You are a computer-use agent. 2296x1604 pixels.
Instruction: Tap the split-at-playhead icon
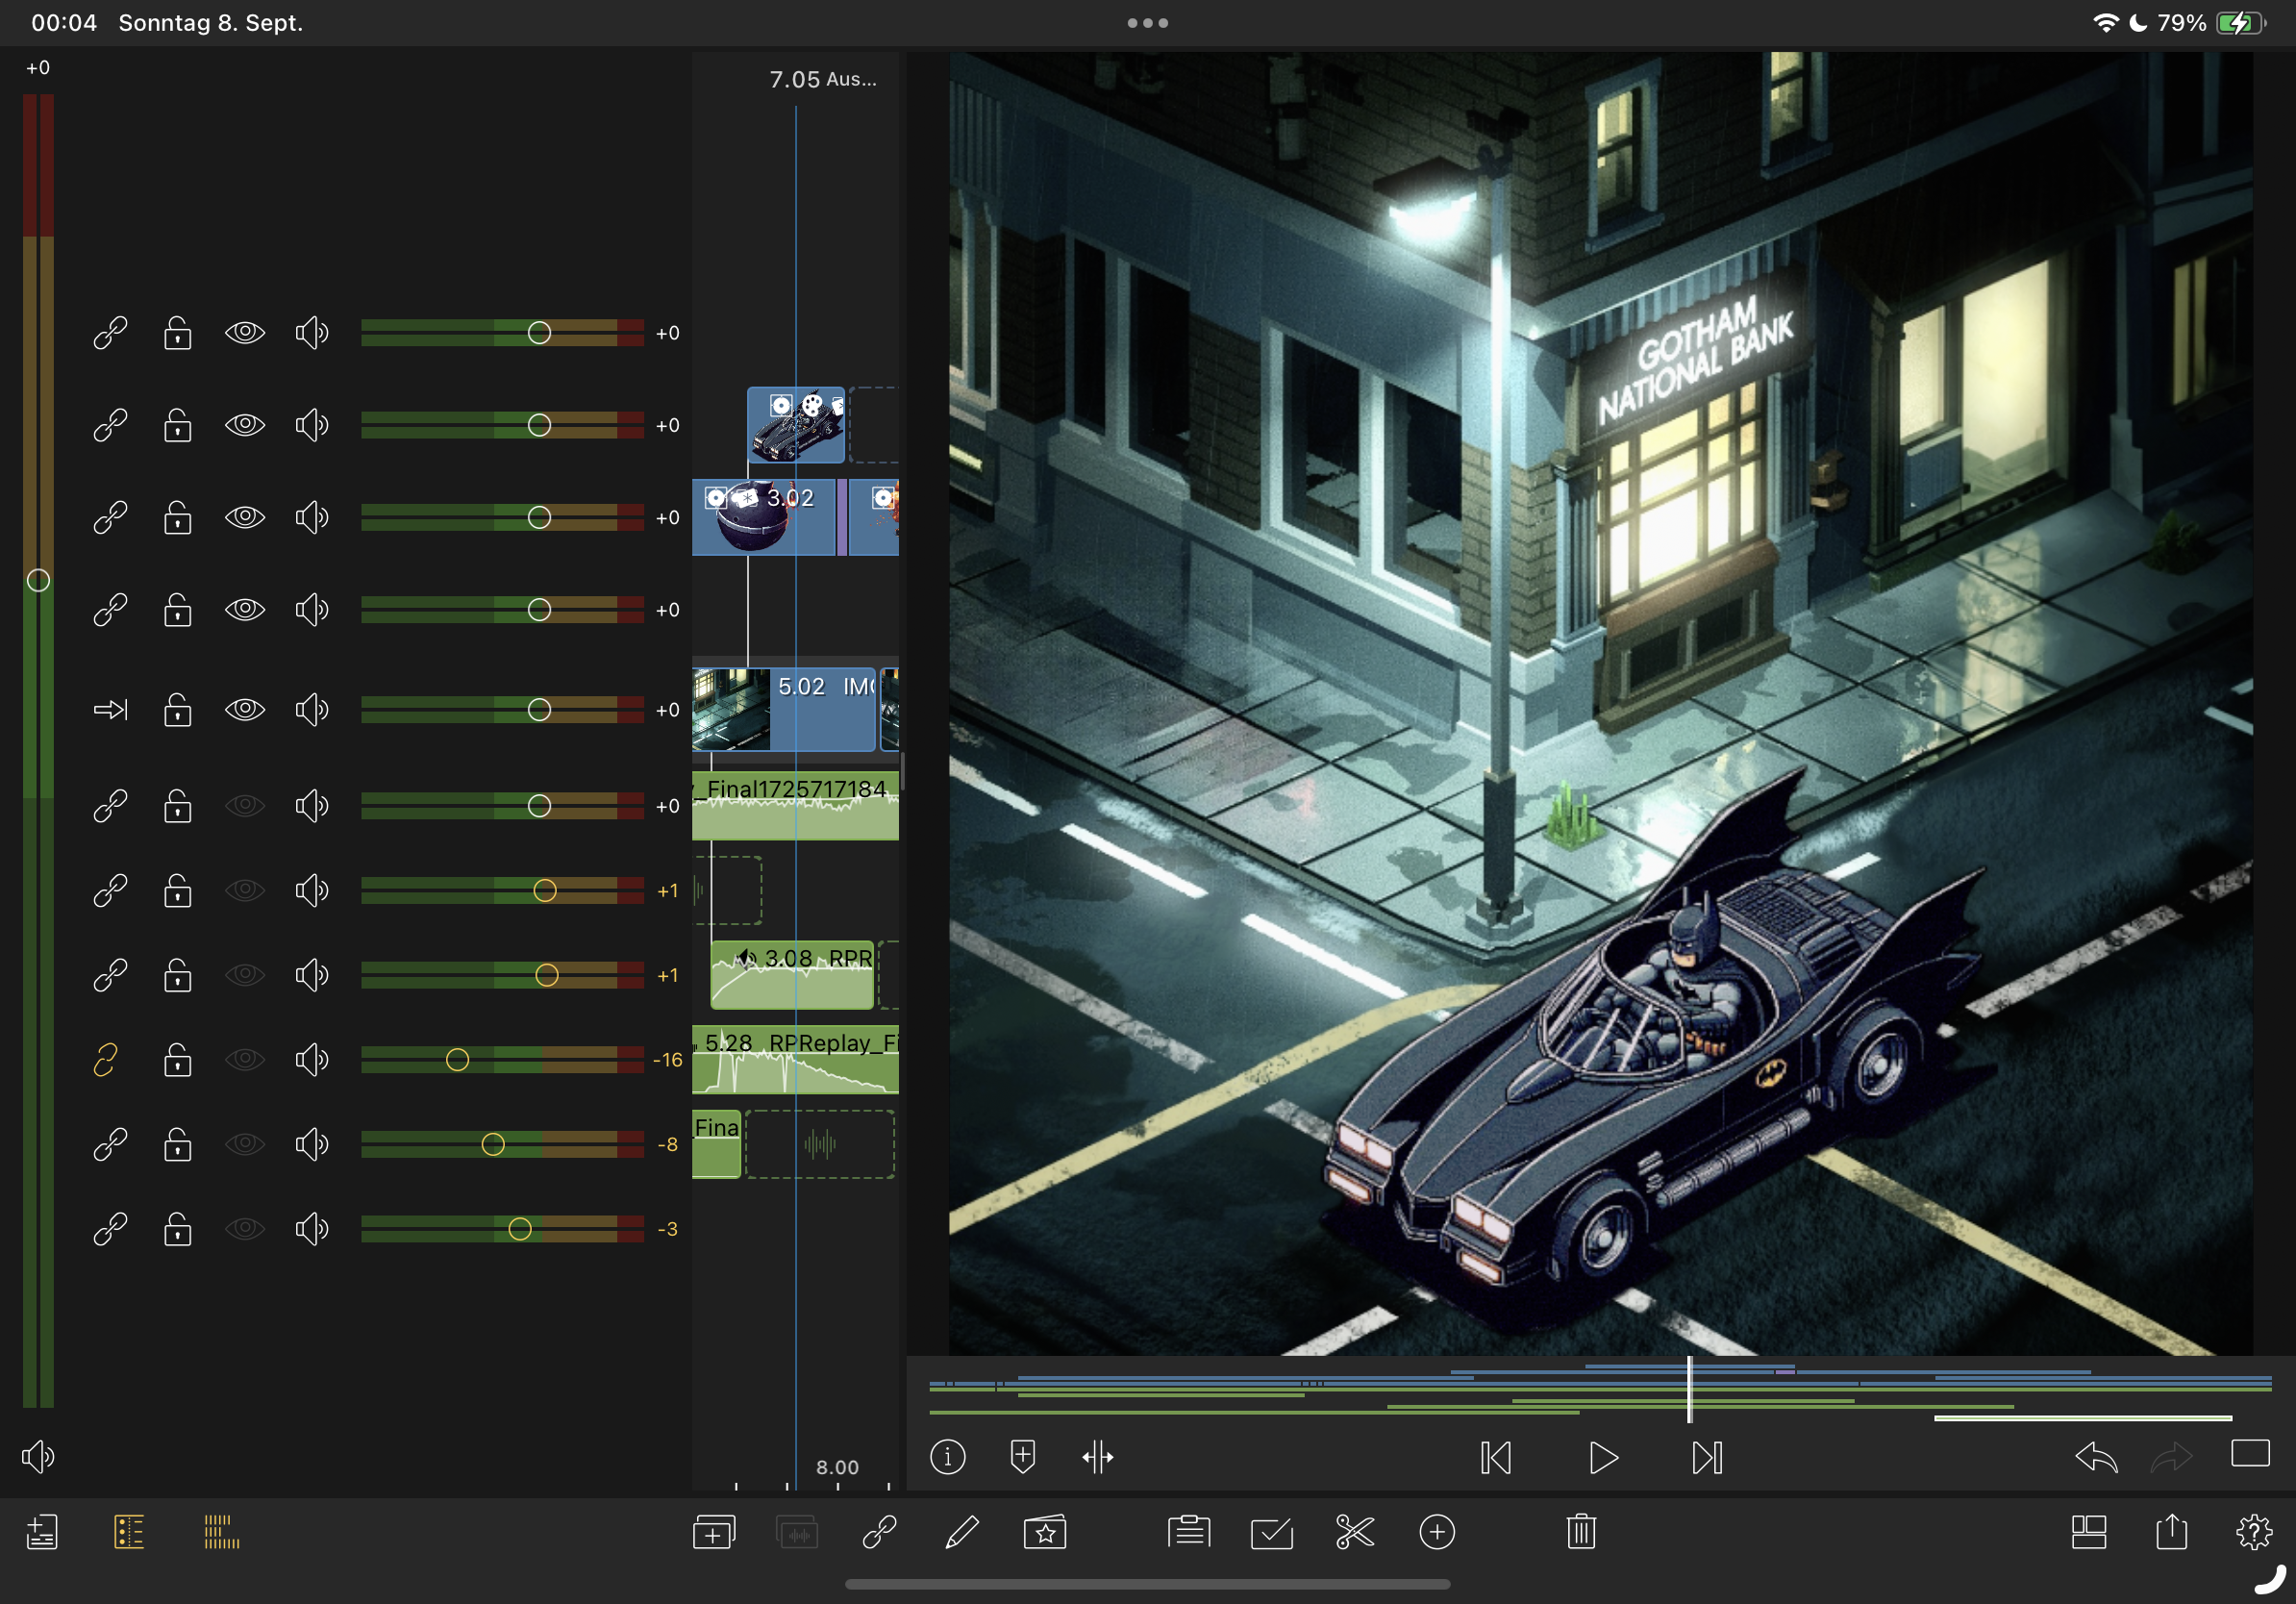coord(1098,1457)
